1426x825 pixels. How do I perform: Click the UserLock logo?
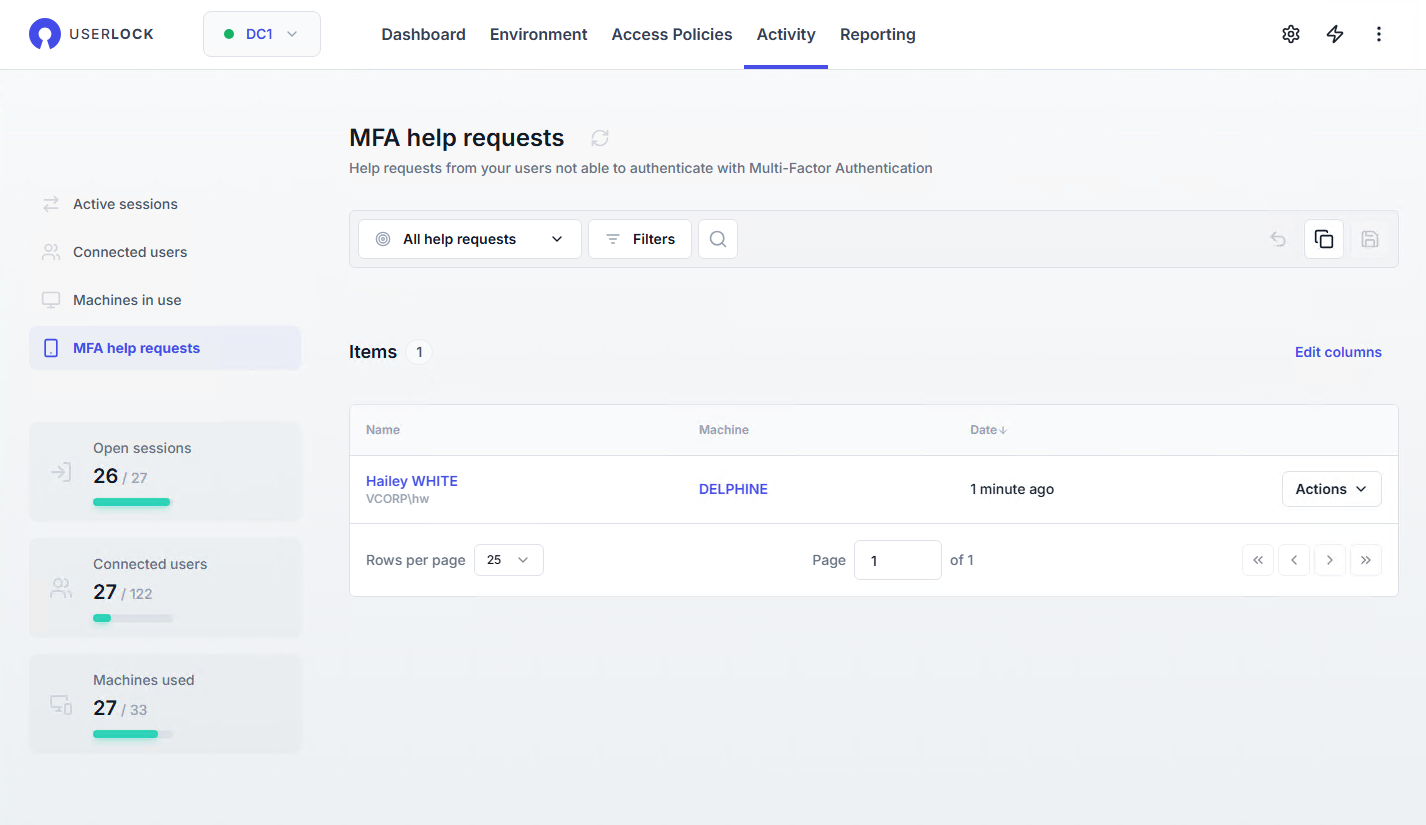(x=91, y=34)
